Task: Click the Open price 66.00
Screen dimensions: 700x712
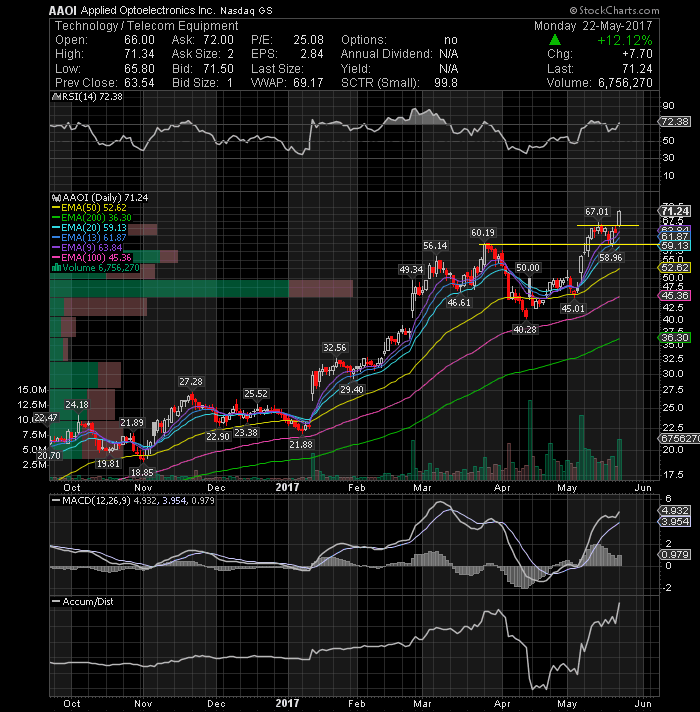Action: [139, 40]
